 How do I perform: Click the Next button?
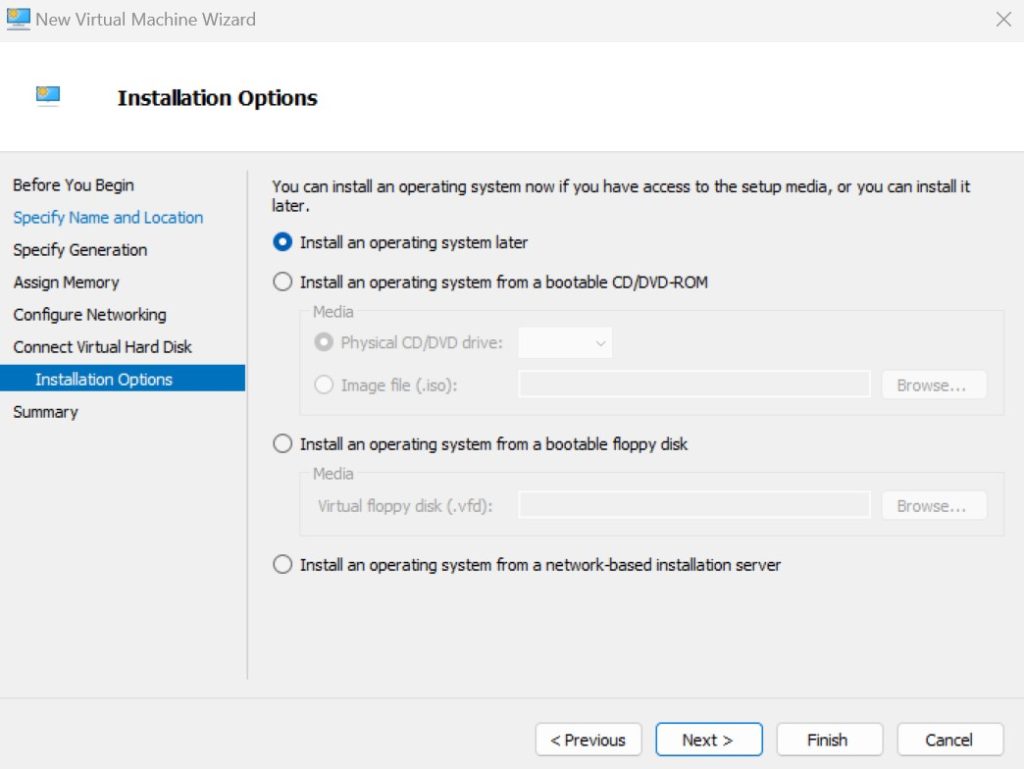coord(708,740)
